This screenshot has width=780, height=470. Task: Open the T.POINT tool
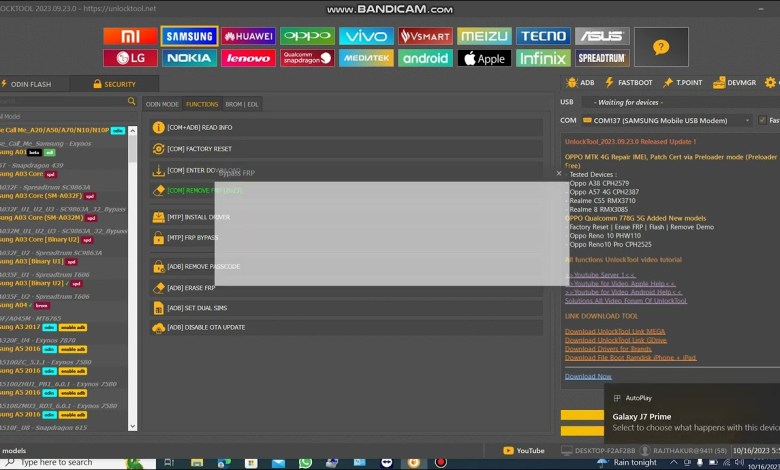pos(682,83)
